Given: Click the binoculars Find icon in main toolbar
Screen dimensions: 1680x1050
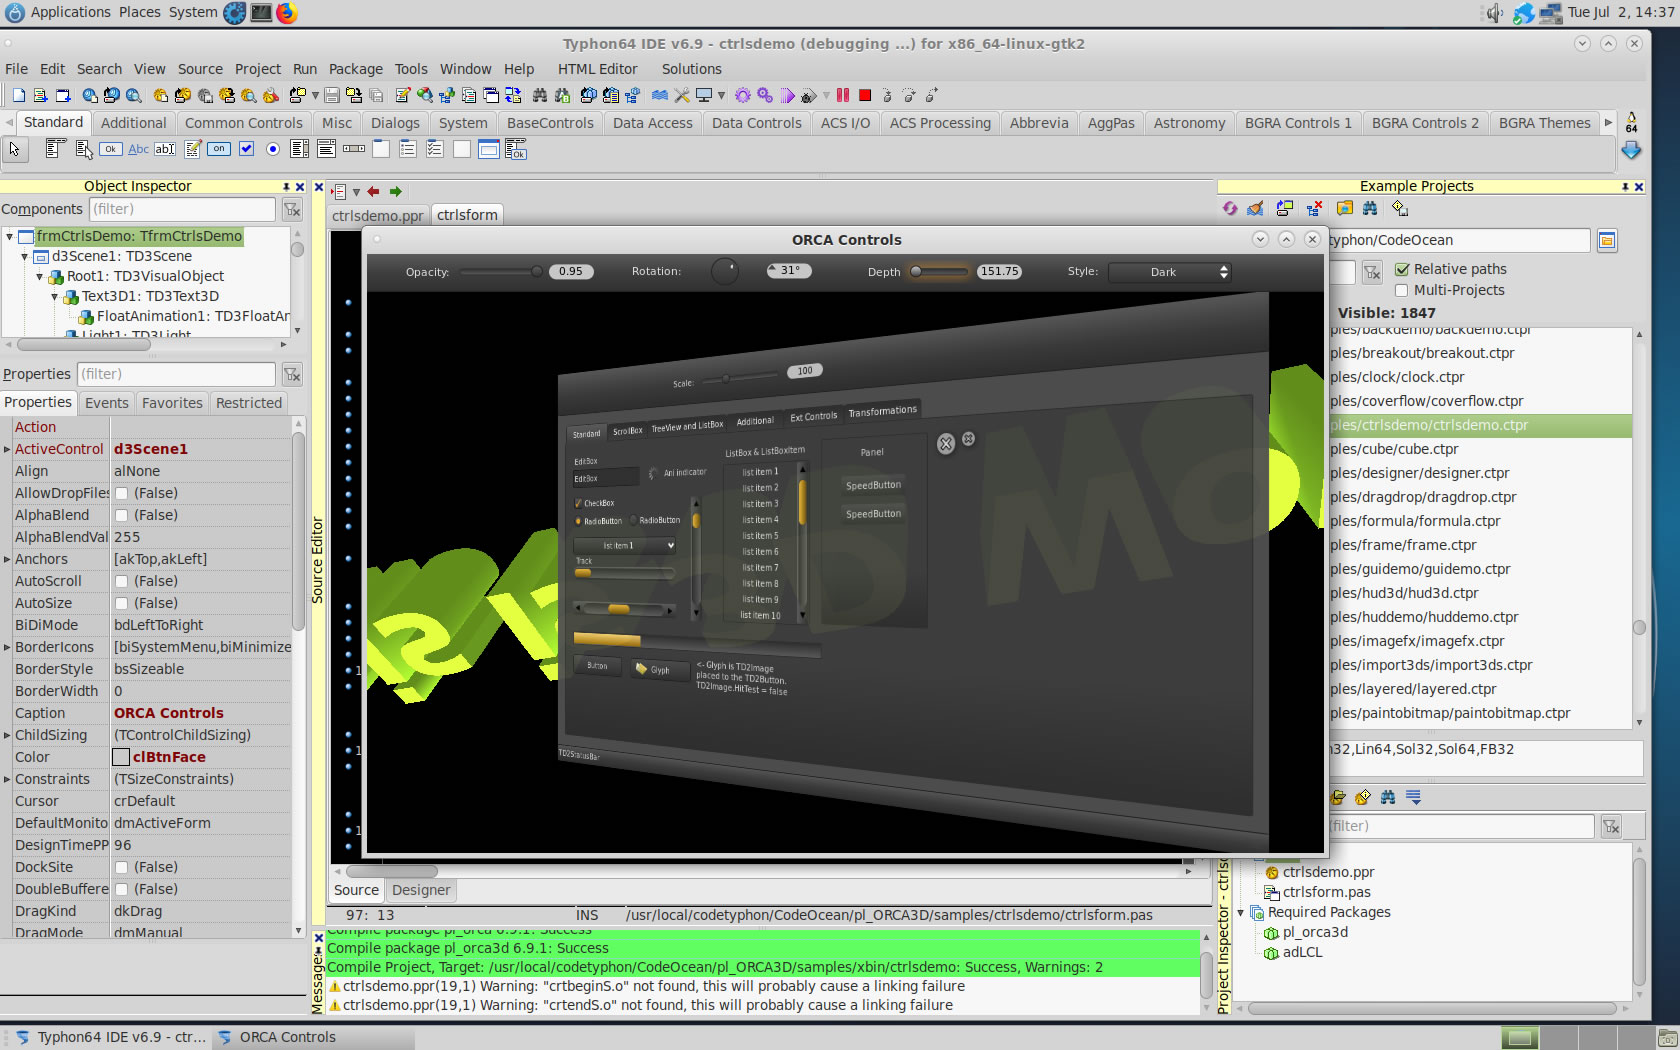Looking at the screenshot, I should [x=540, y=95].
